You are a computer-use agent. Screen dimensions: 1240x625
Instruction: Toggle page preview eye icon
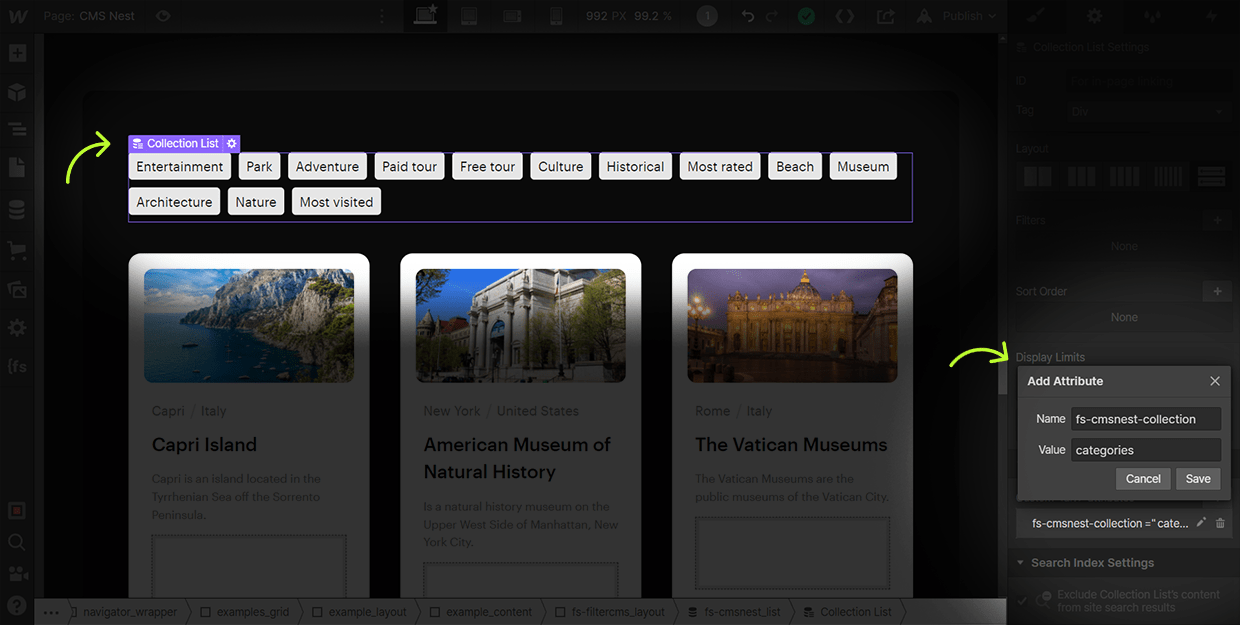tap(163, 16)
